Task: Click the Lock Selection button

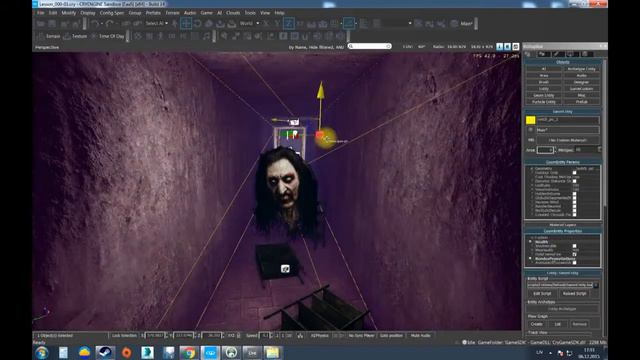Action: (124, 336)
